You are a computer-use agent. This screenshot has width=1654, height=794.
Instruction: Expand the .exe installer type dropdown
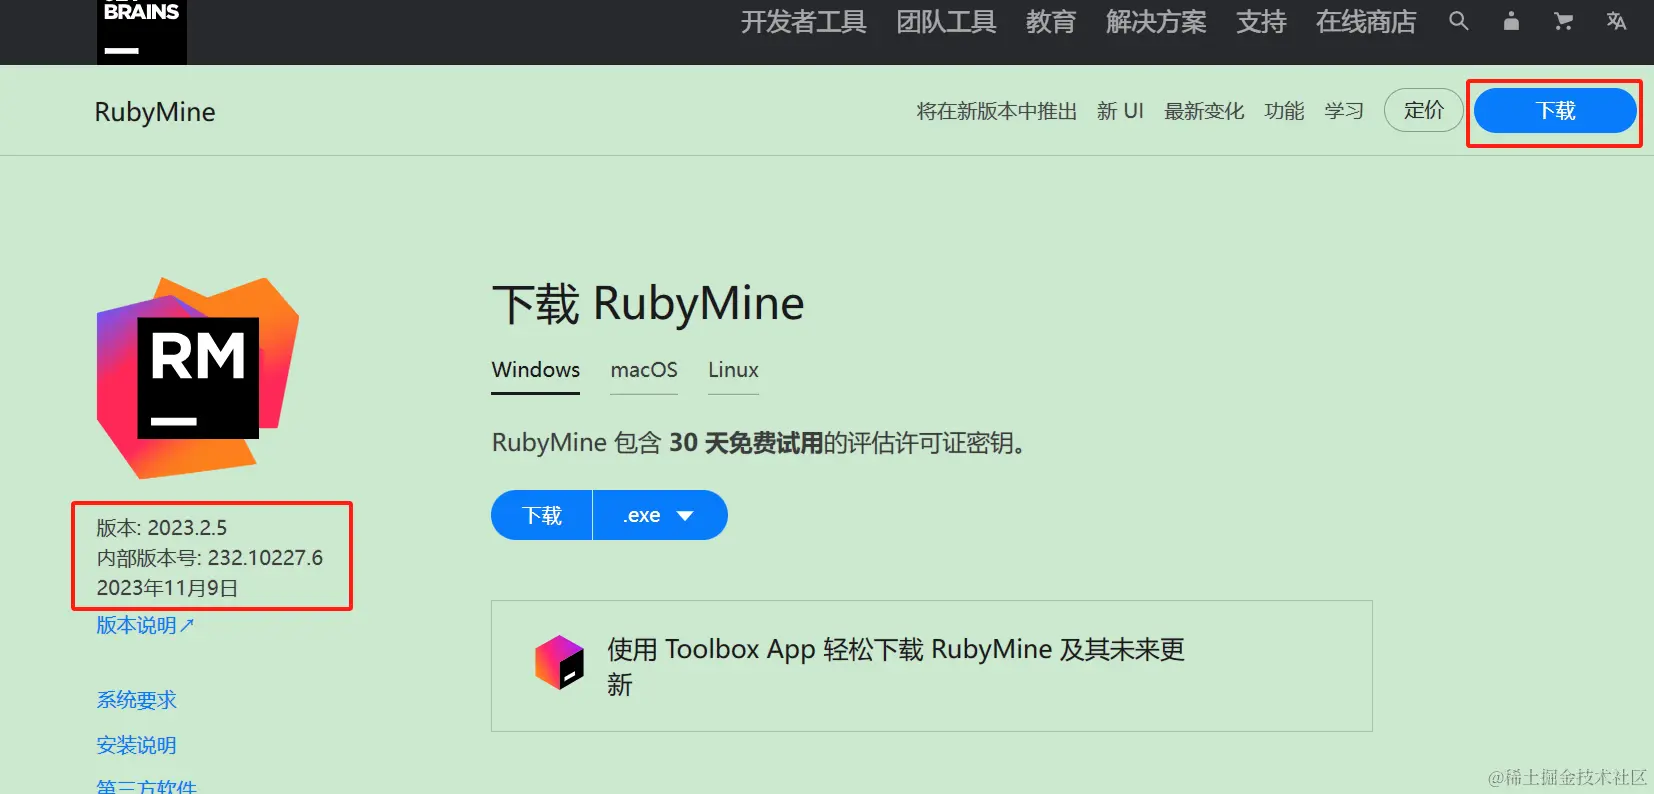coord(660,515)
